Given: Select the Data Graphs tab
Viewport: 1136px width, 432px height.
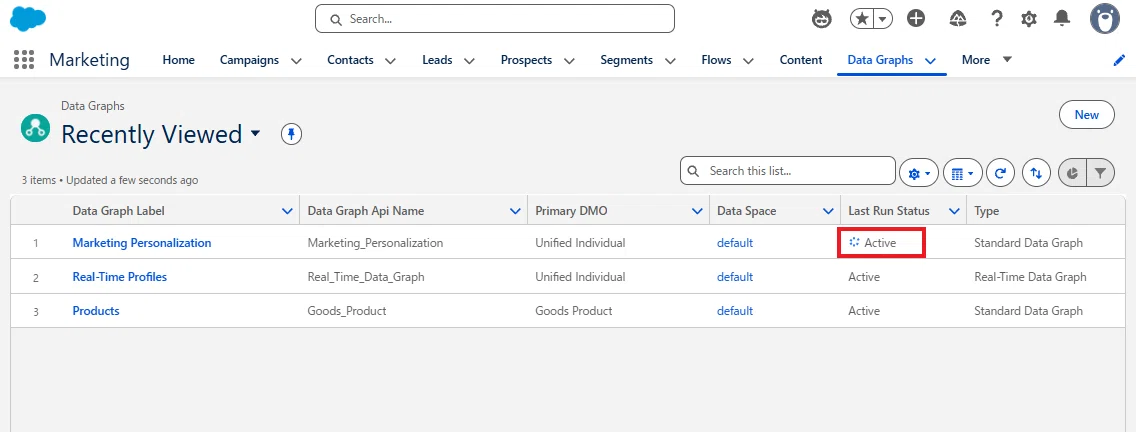Looking at the screenshot, I should coord(880,60).
